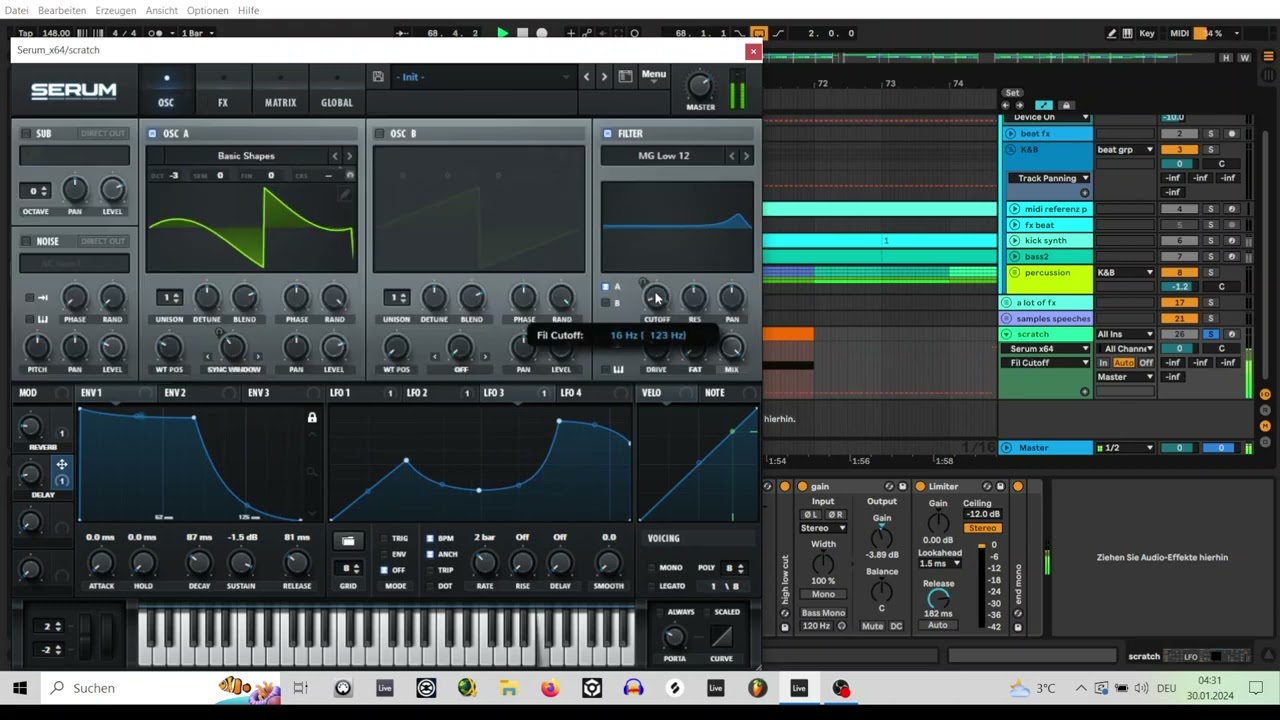This screenshot has height=720, width=1280.
Task: Open the Limiter lookahead 1.5 ms dropdown
Action: (939, 564)
